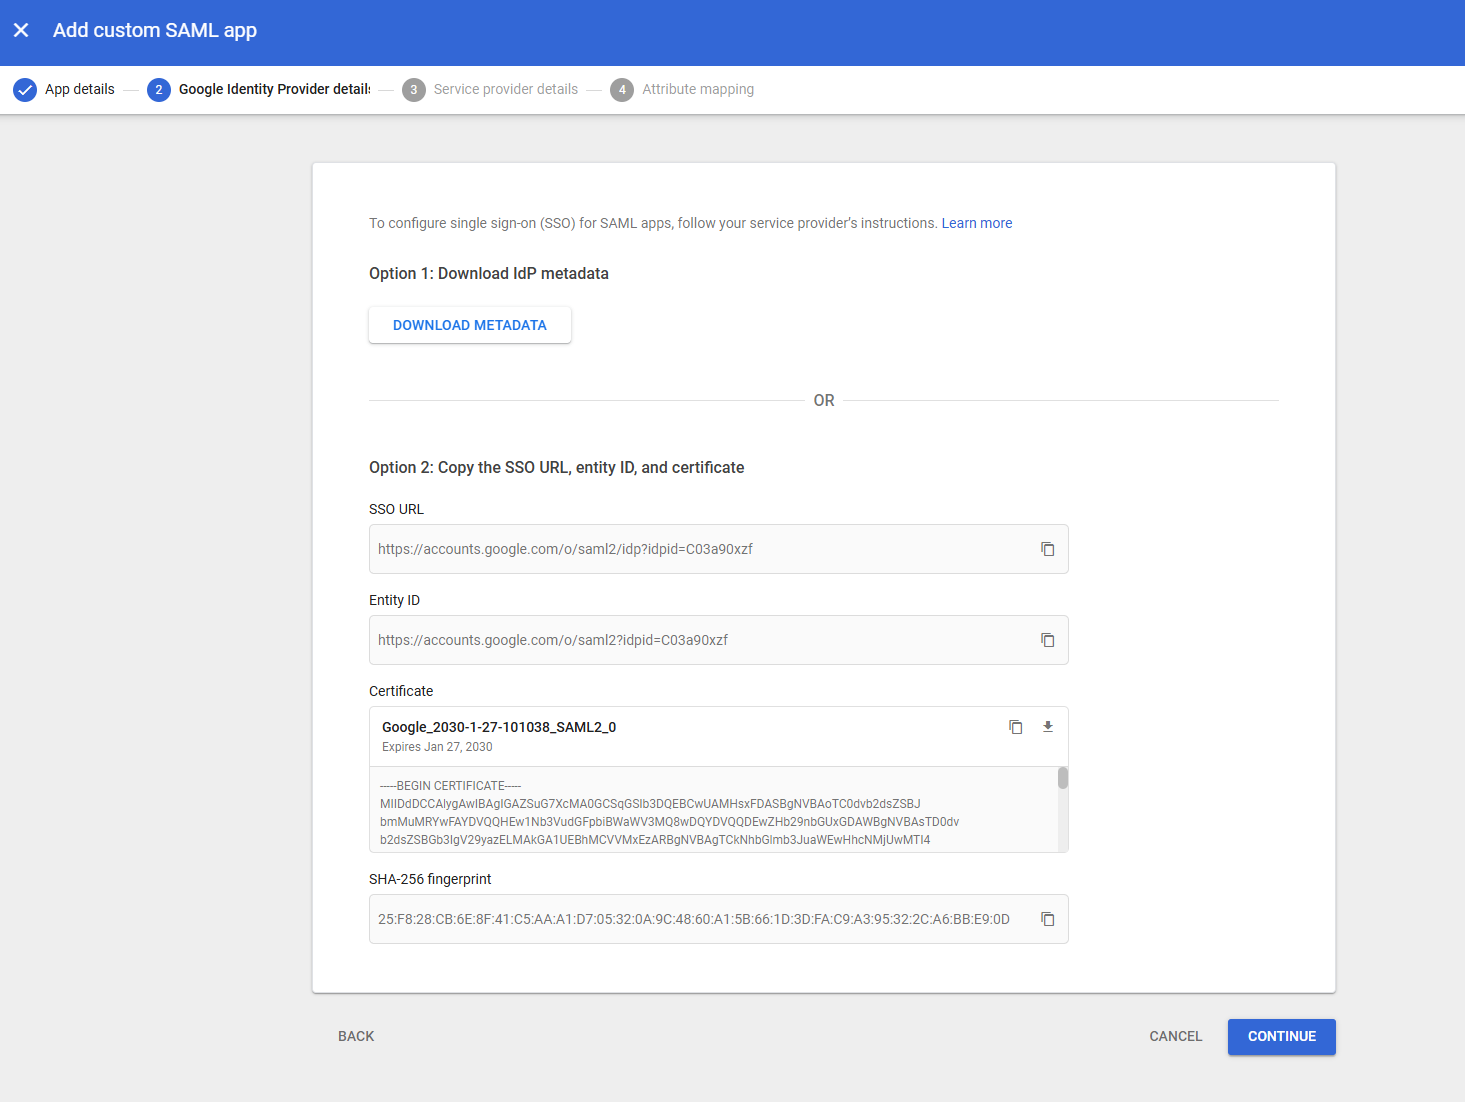Click the App details checkmark icon
This screenshot has height=1102, width=1465.
25,90
